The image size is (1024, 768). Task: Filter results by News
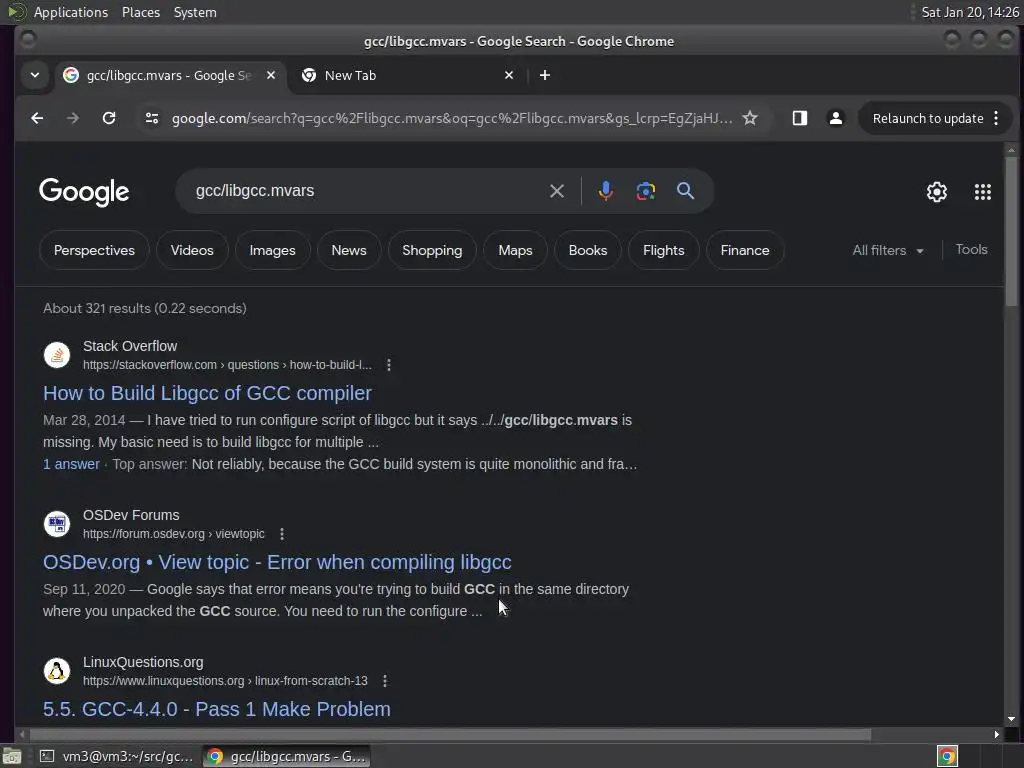(349, 250)
